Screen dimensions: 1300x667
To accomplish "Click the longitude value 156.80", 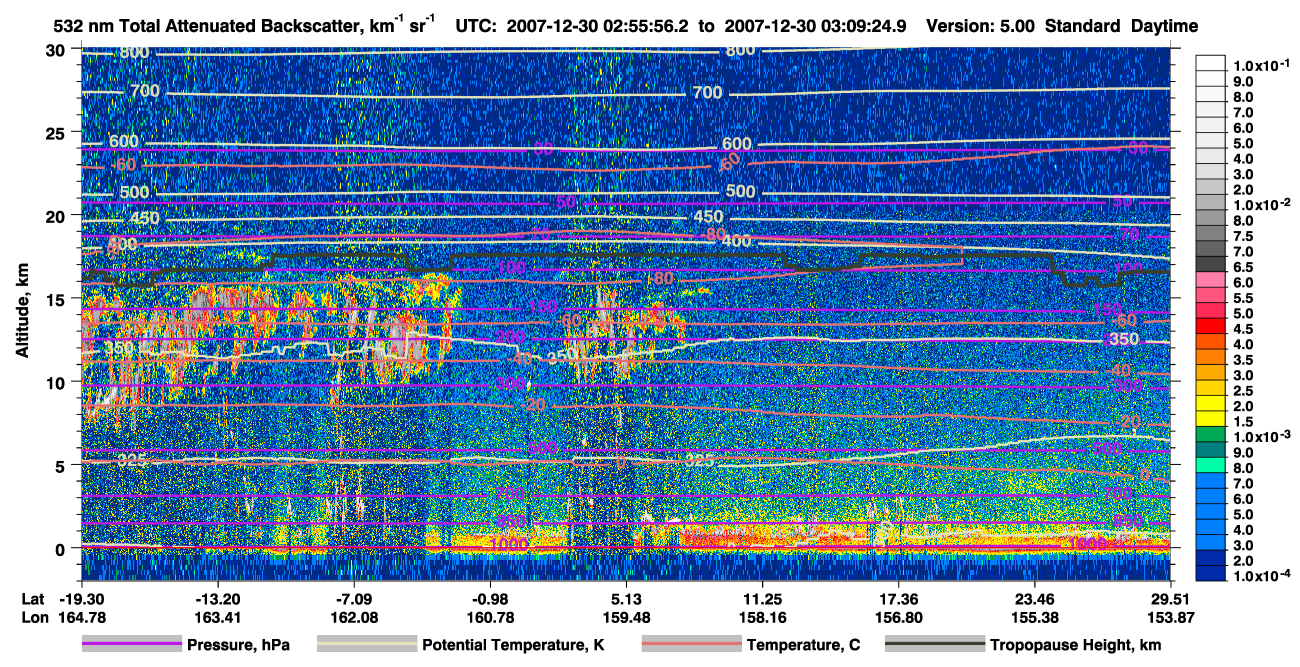I will pos(898,617).
